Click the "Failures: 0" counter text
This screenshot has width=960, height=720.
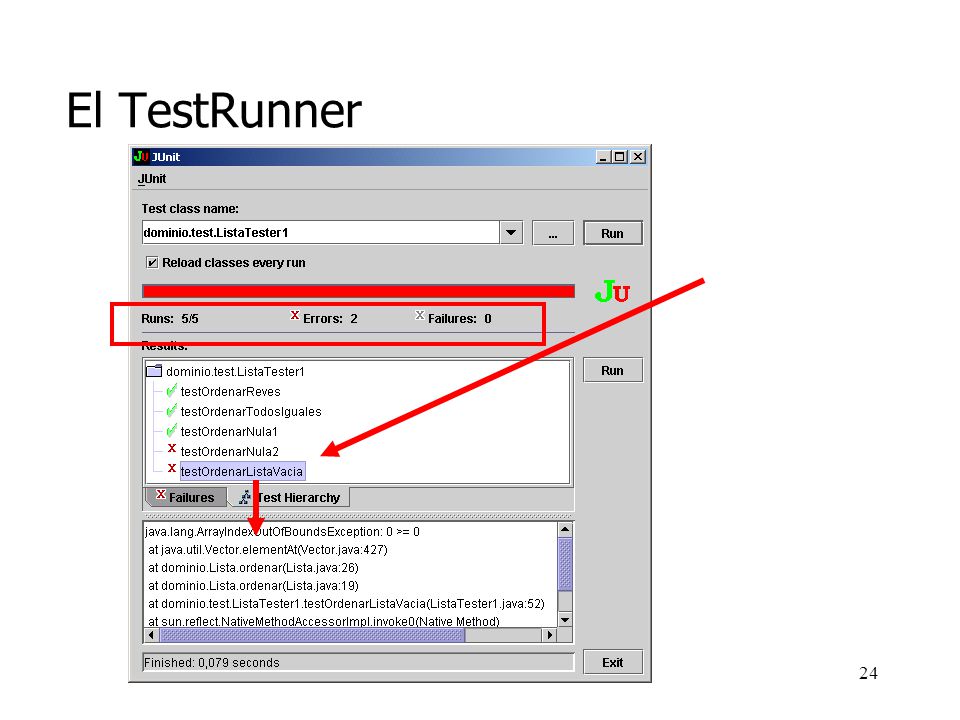[459, 319]
